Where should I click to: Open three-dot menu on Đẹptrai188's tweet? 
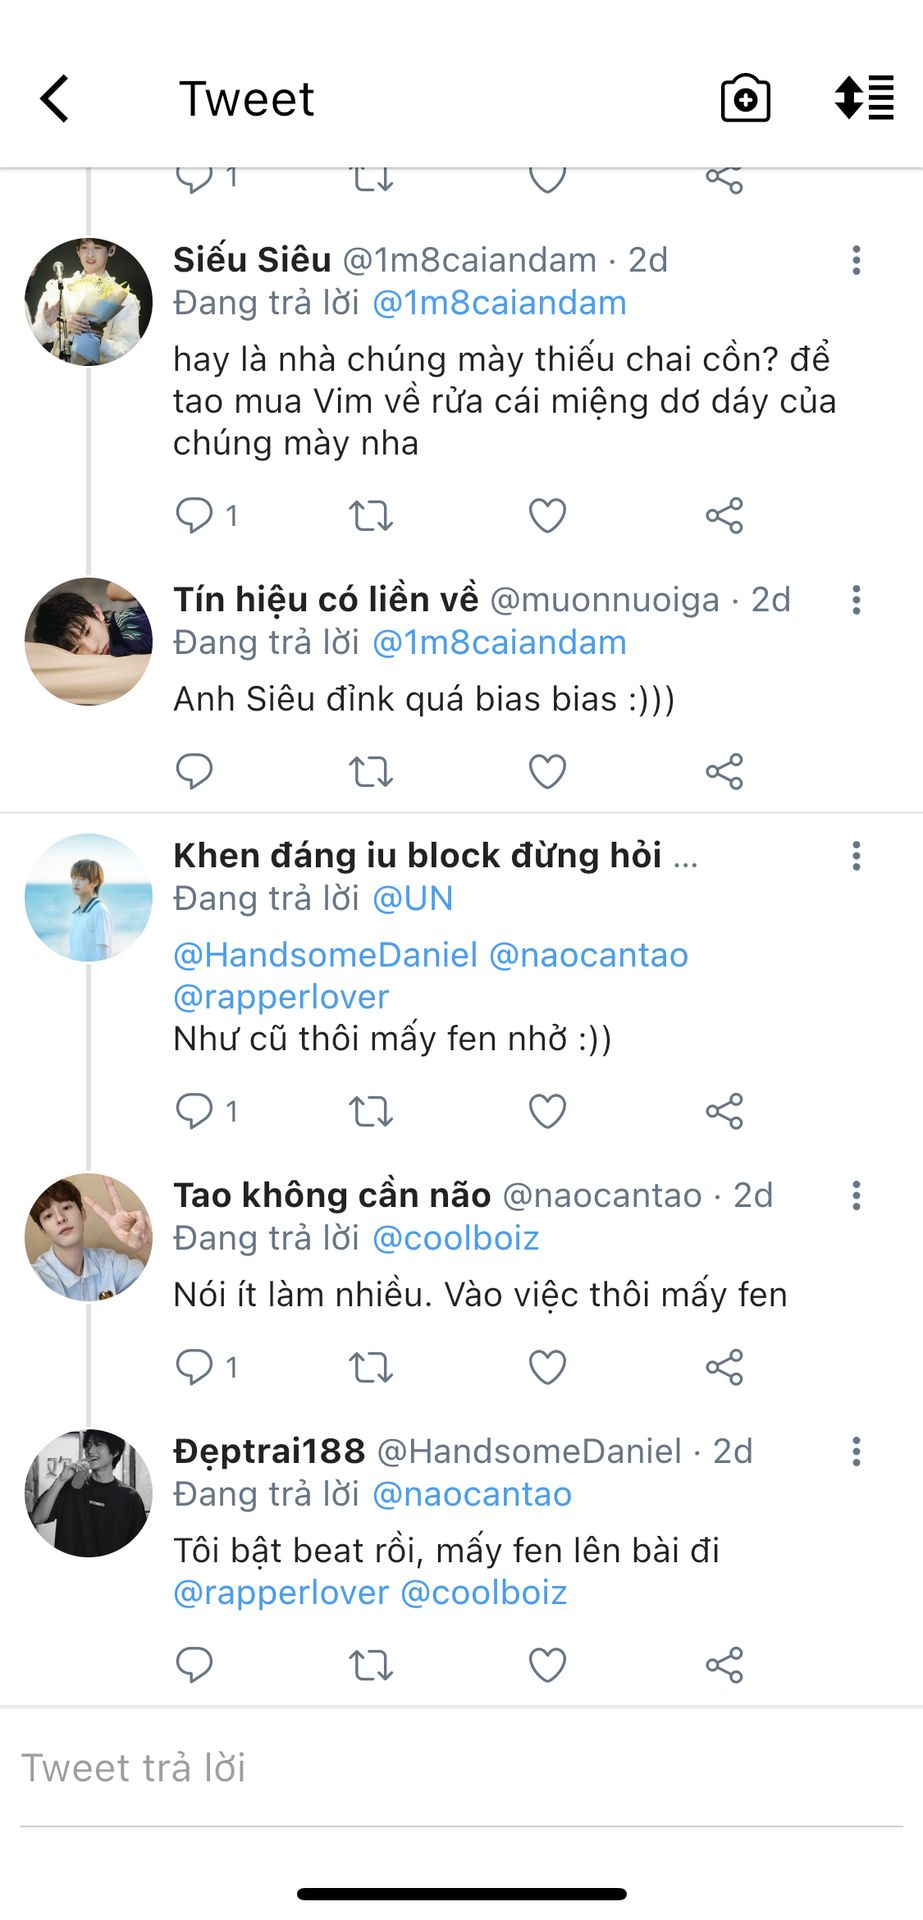click(856, 1451)
